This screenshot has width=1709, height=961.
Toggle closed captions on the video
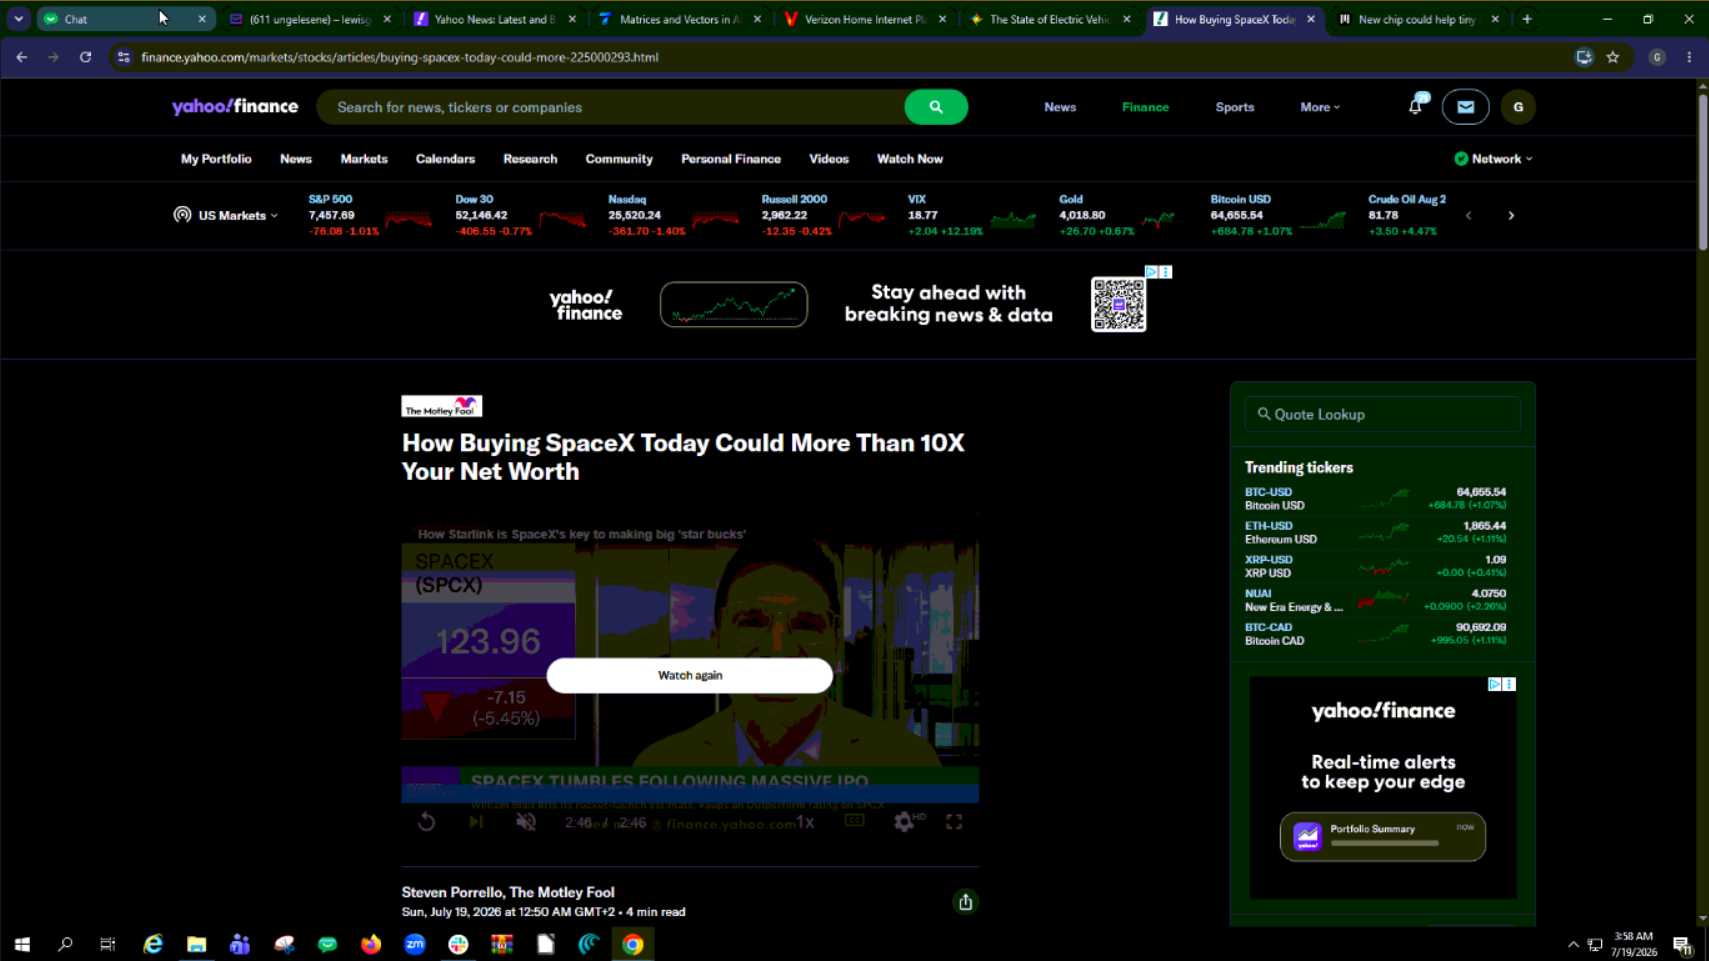click(854, 821)
